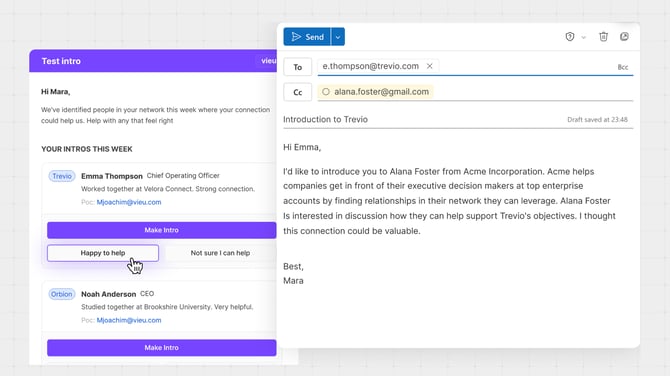
Task: Open the Cc recipients picker
Action: (297, 92)
